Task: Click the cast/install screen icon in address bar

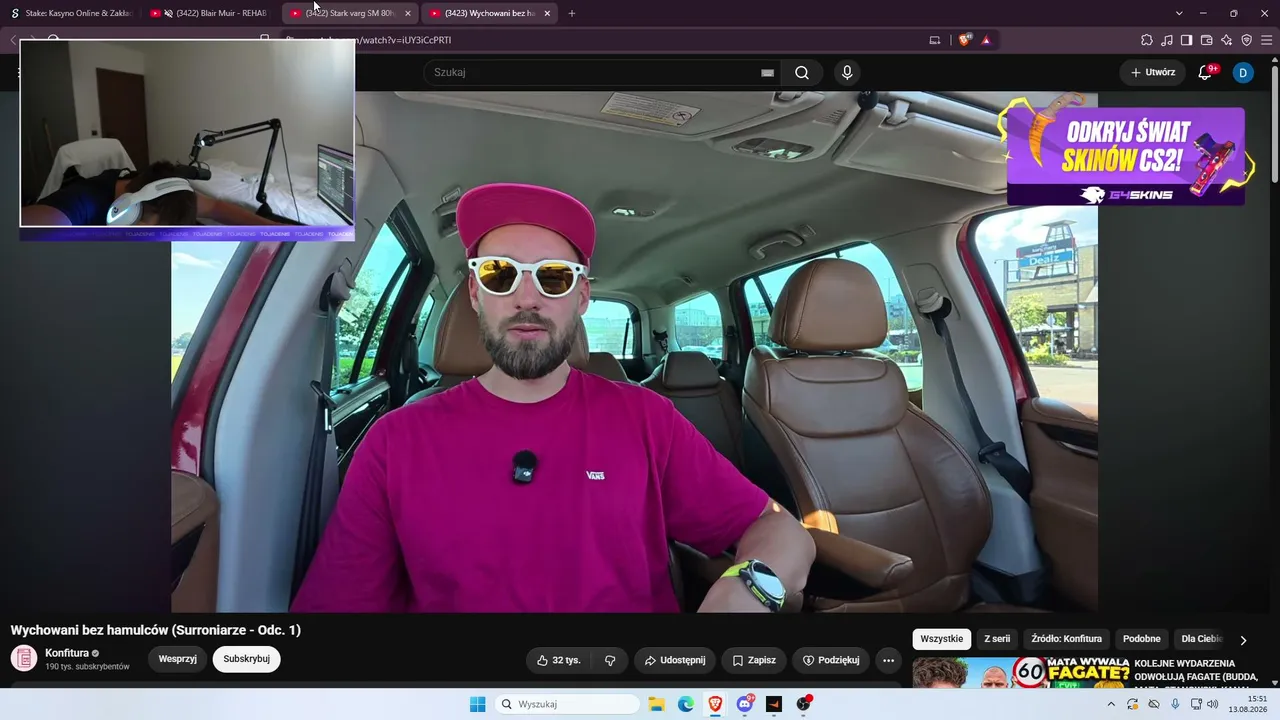Action: point(935,40)
